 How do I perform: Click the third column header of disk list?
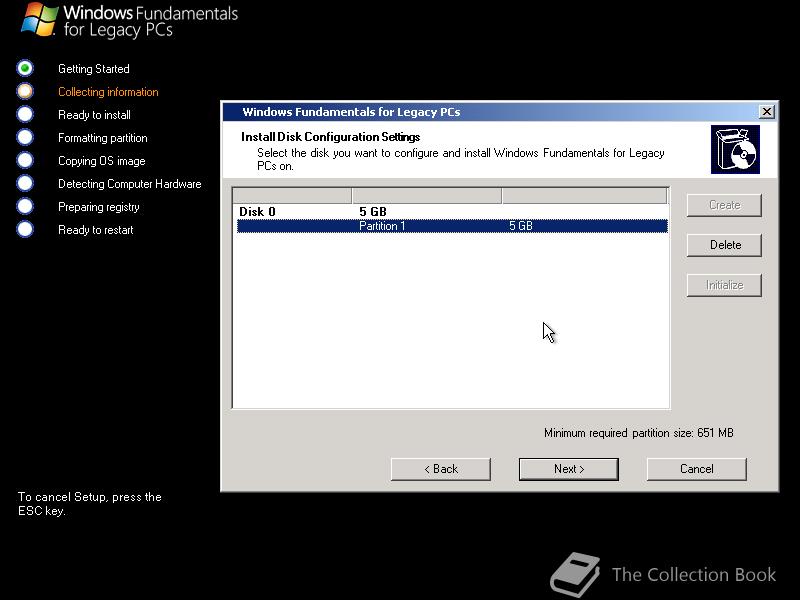click(x=585, y=195)
